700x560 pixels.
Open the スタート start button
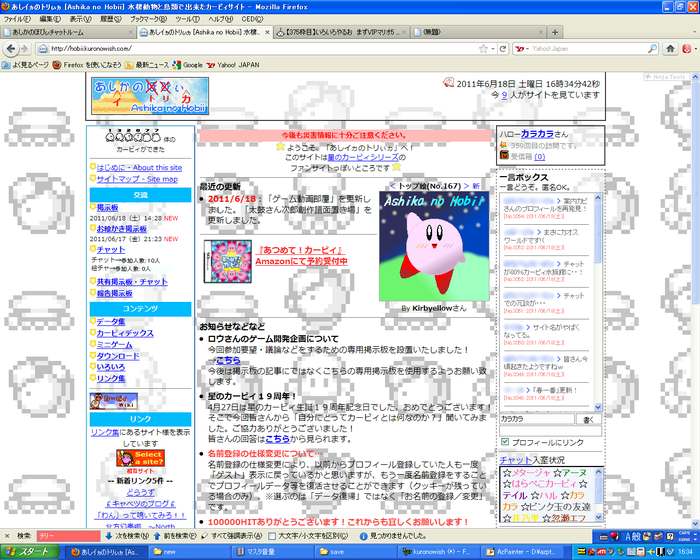(x=29, y=552)
